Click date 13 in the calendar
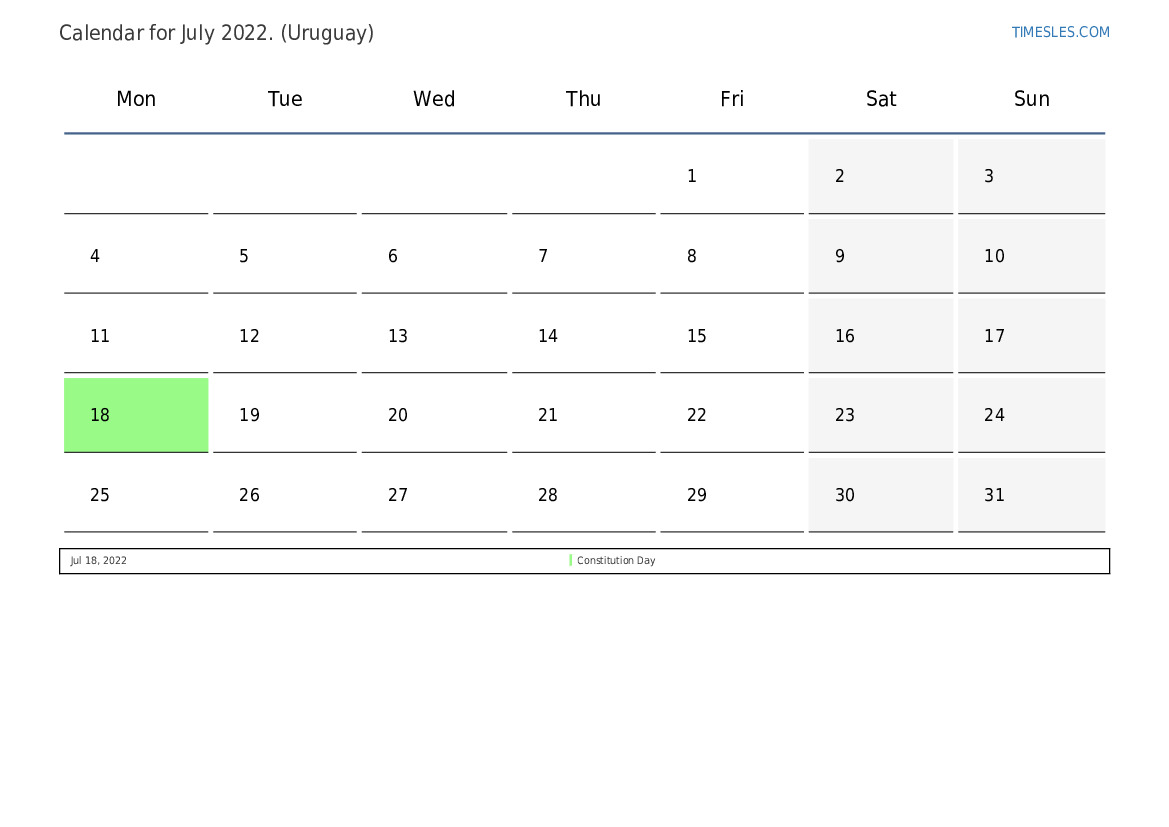Viewport: 1169px width, 827px height. pos(434,336)
